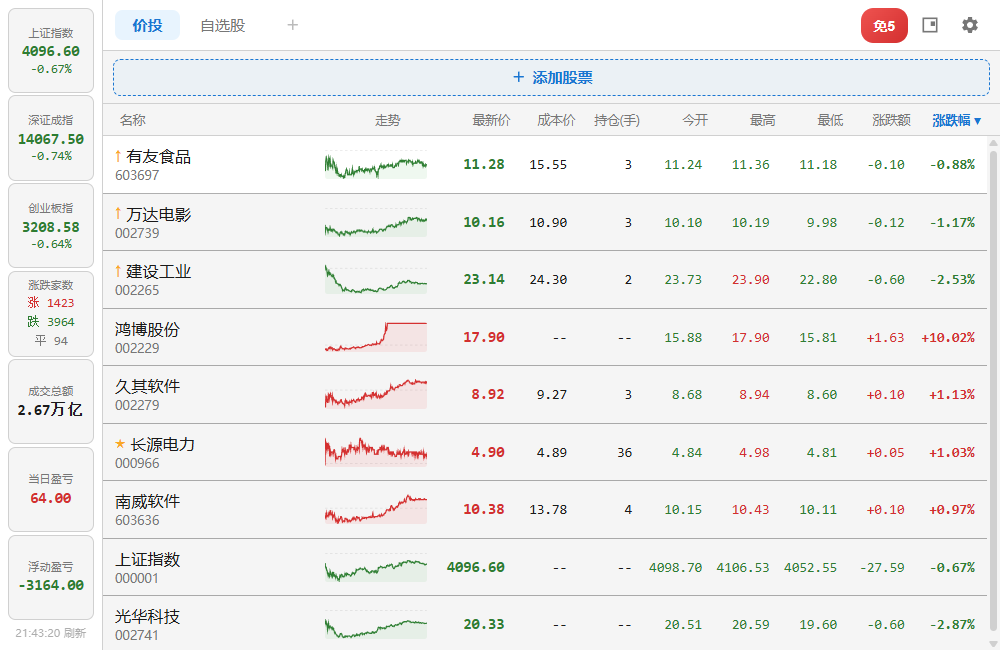1000x651 pixels.
Task: Toggle the star favorite marker on 长源电力
Action: point(122,443)
